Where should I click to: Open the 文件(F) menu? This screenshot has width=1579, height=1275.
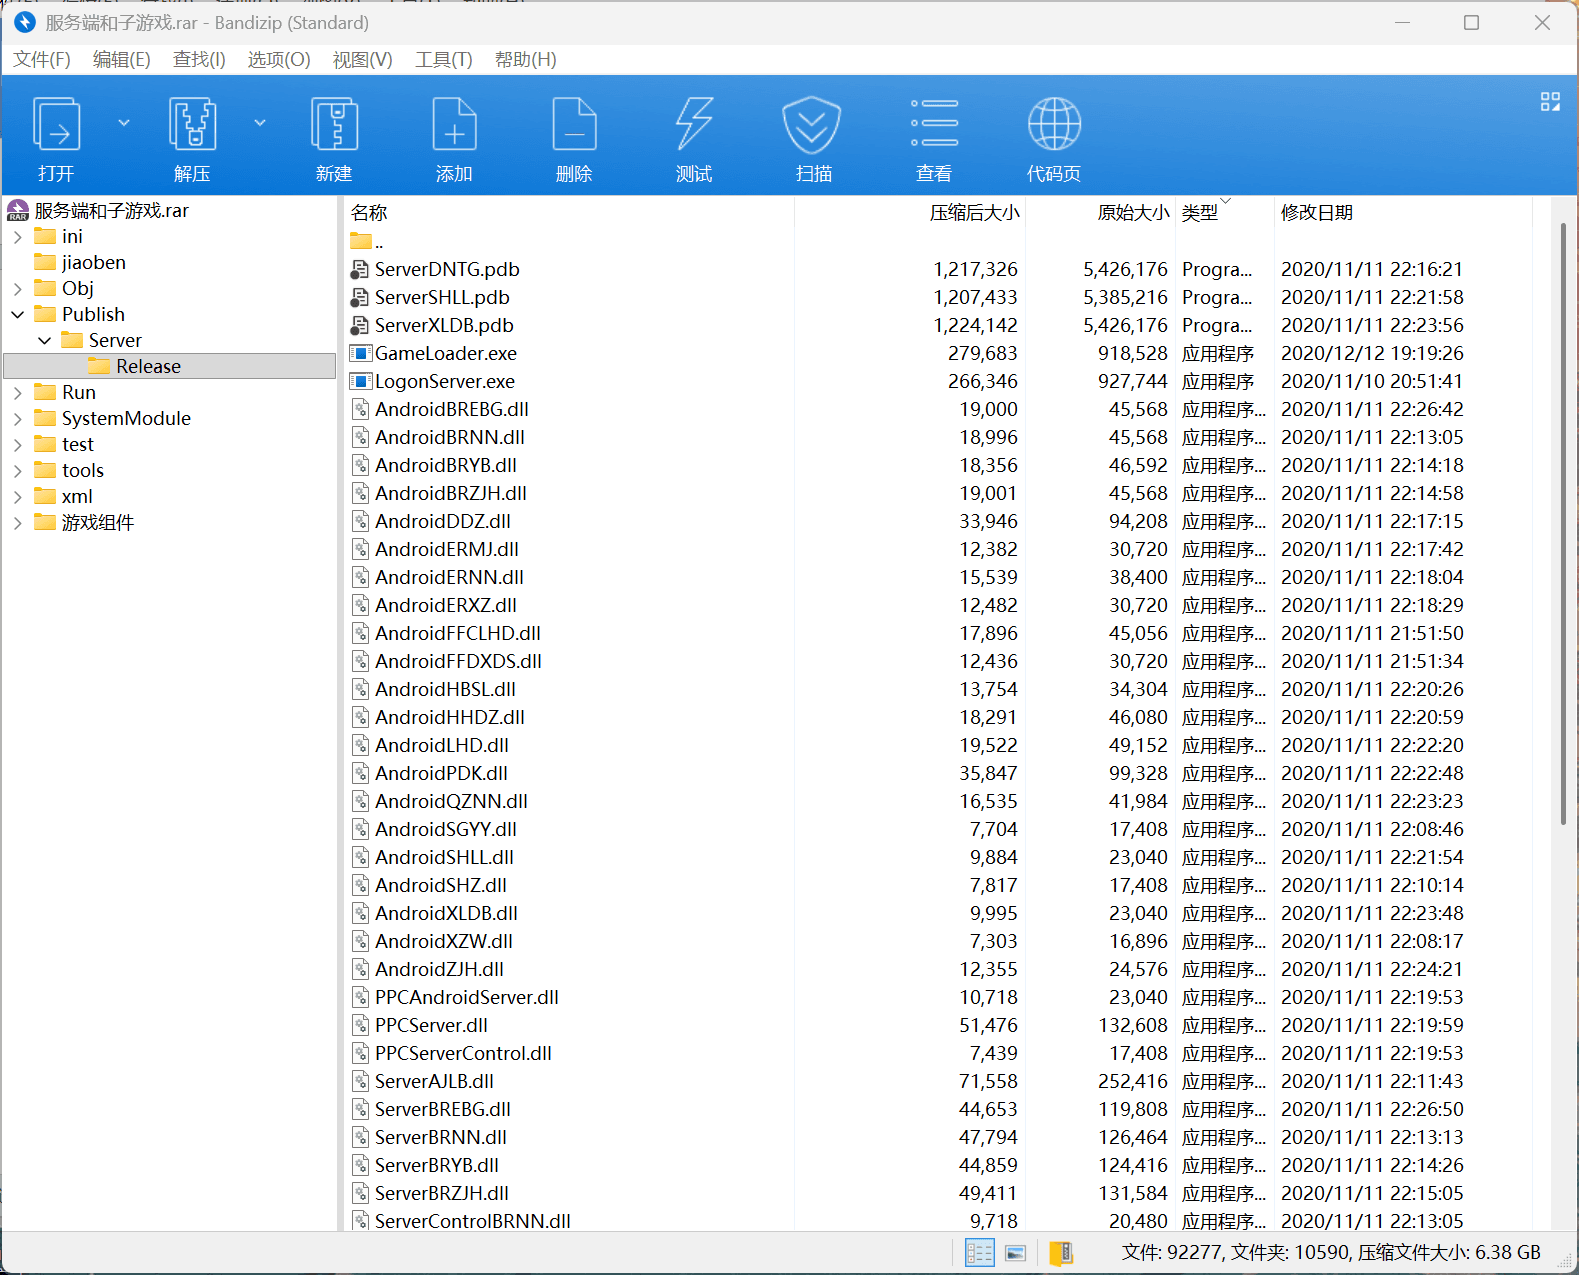point(42,60)
